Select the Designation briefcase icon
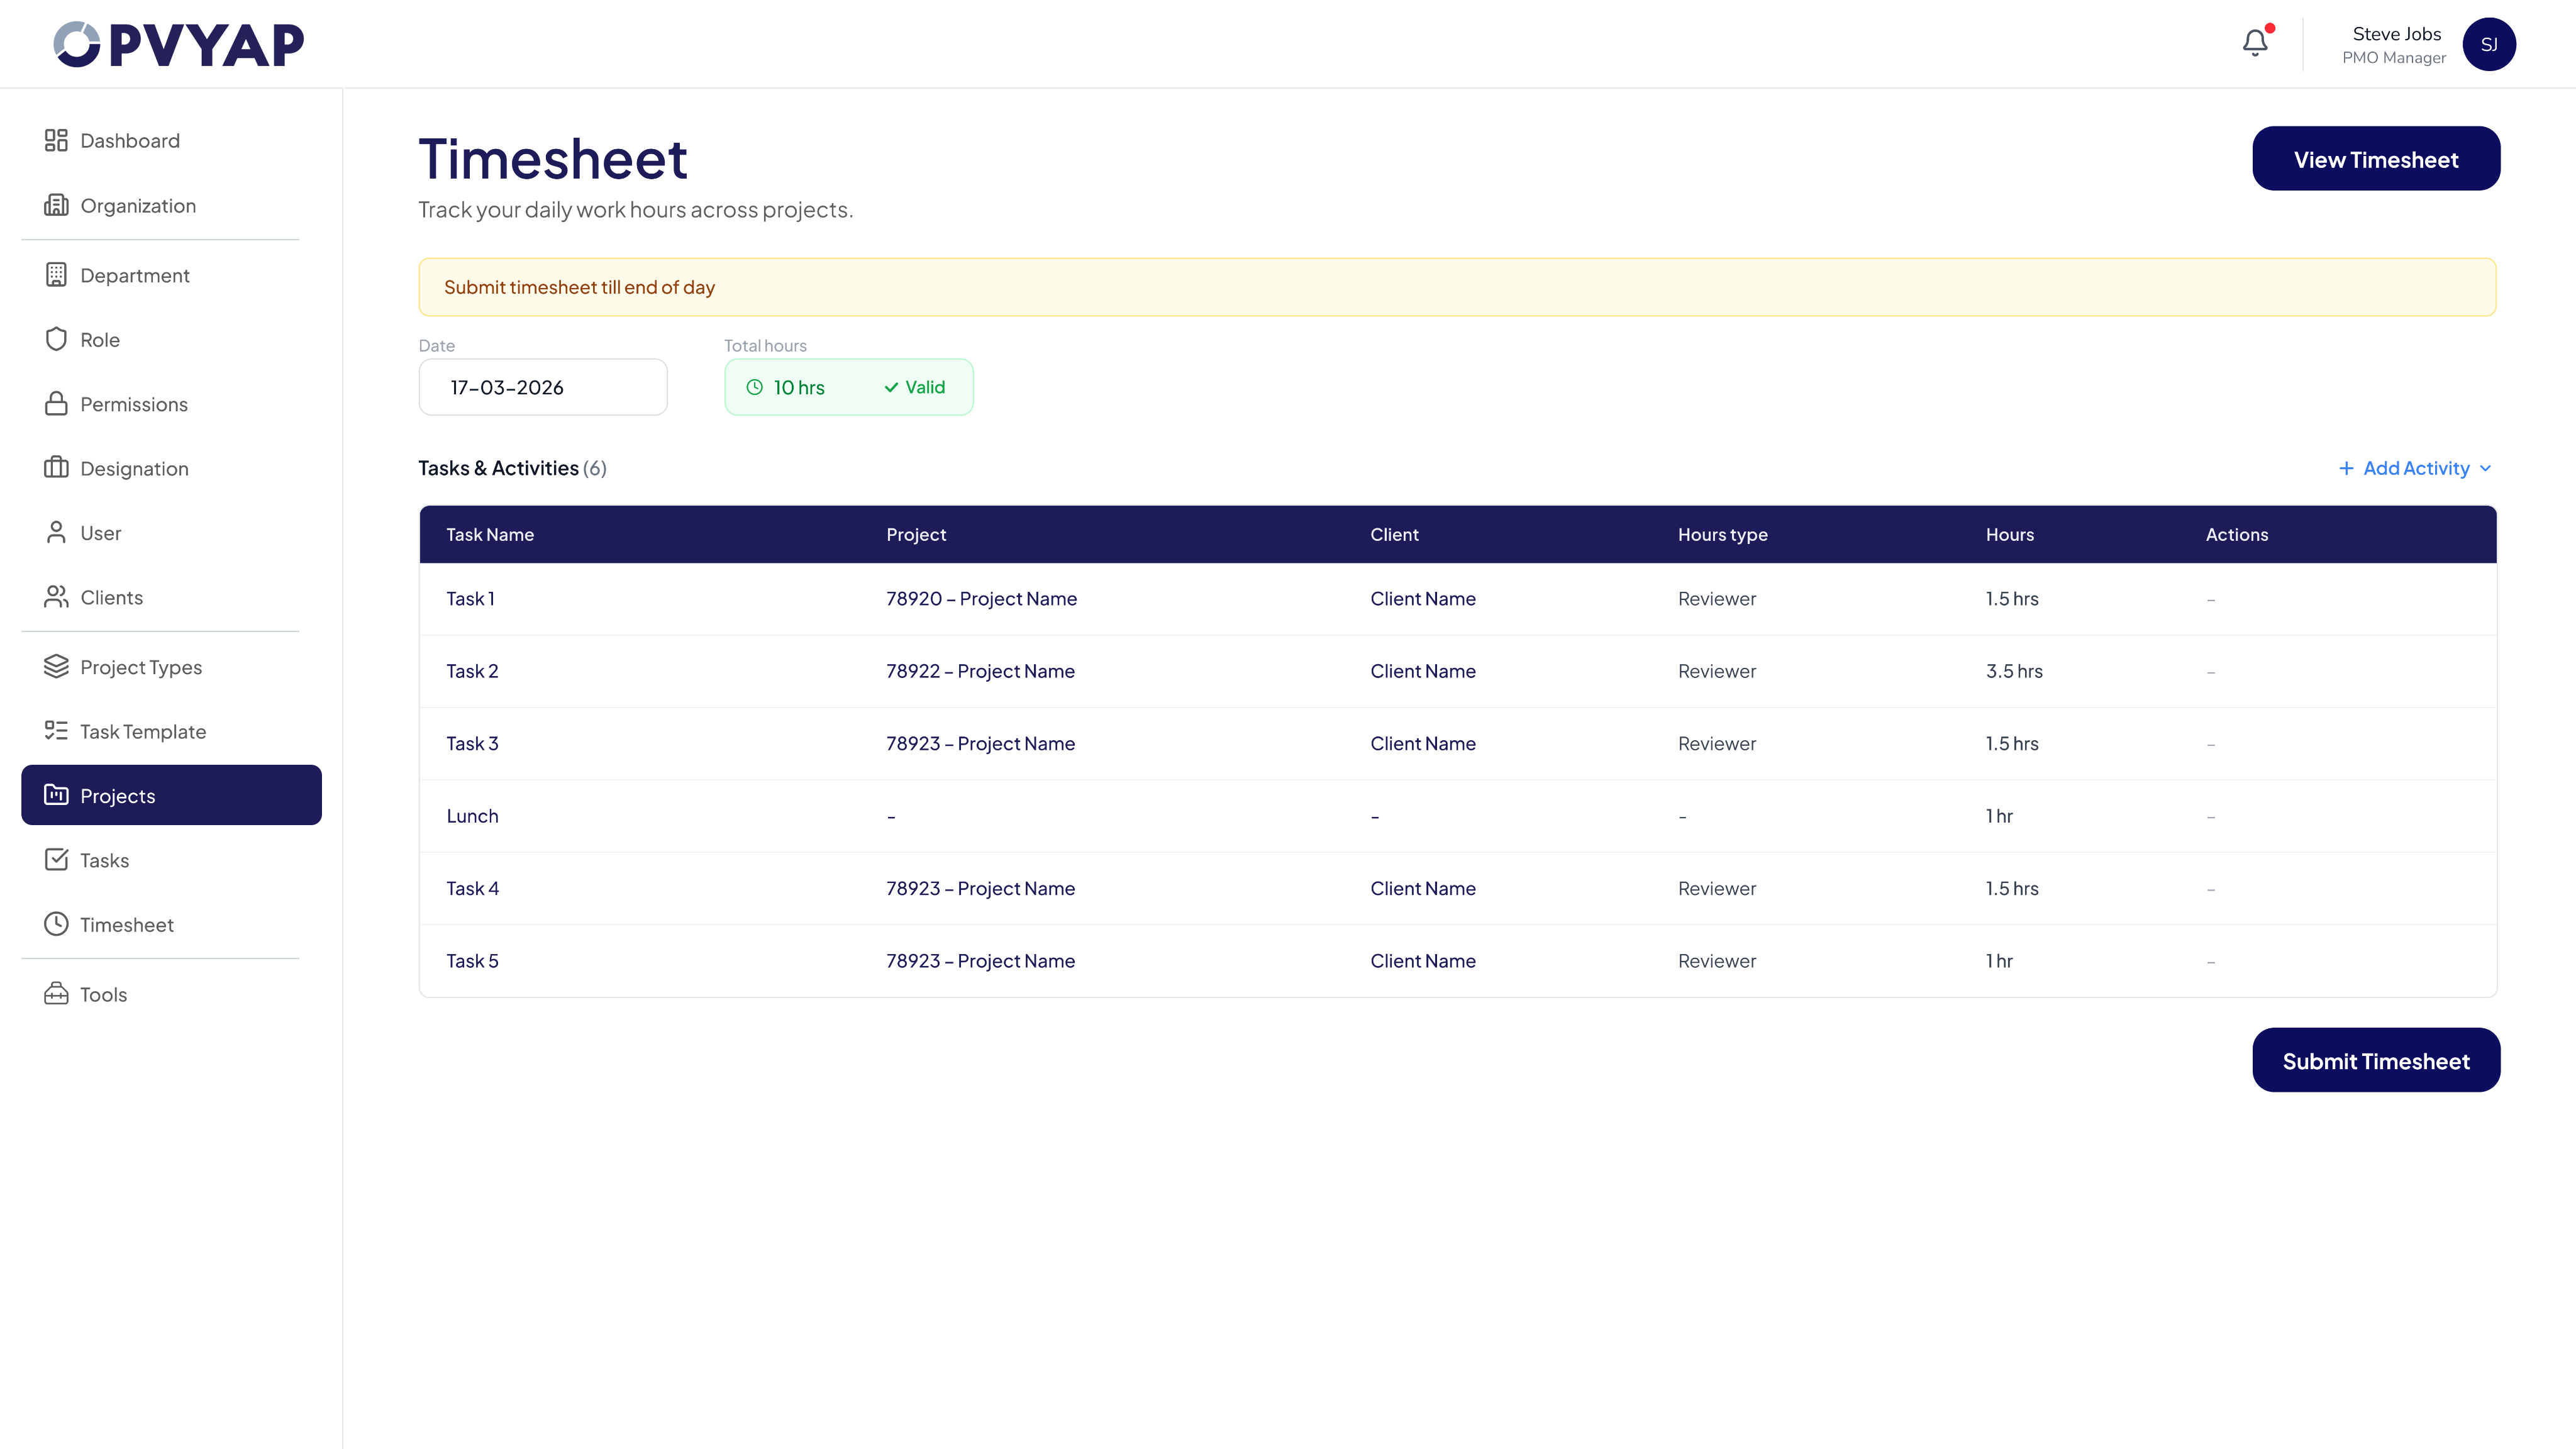Screen dimensions: 2576x1449 pos(56,467)
